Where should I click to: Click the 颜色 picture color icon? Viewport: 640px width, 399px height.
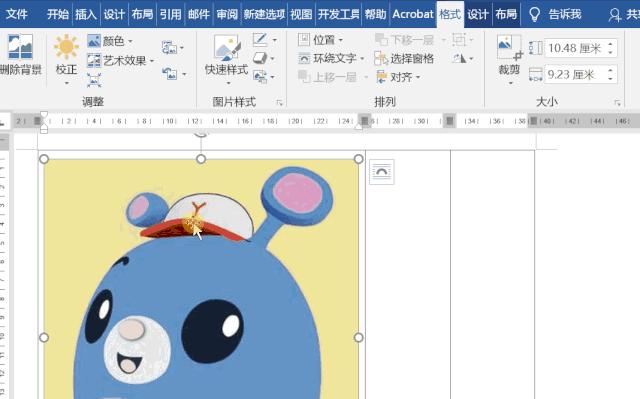click(x=94, y=41)
